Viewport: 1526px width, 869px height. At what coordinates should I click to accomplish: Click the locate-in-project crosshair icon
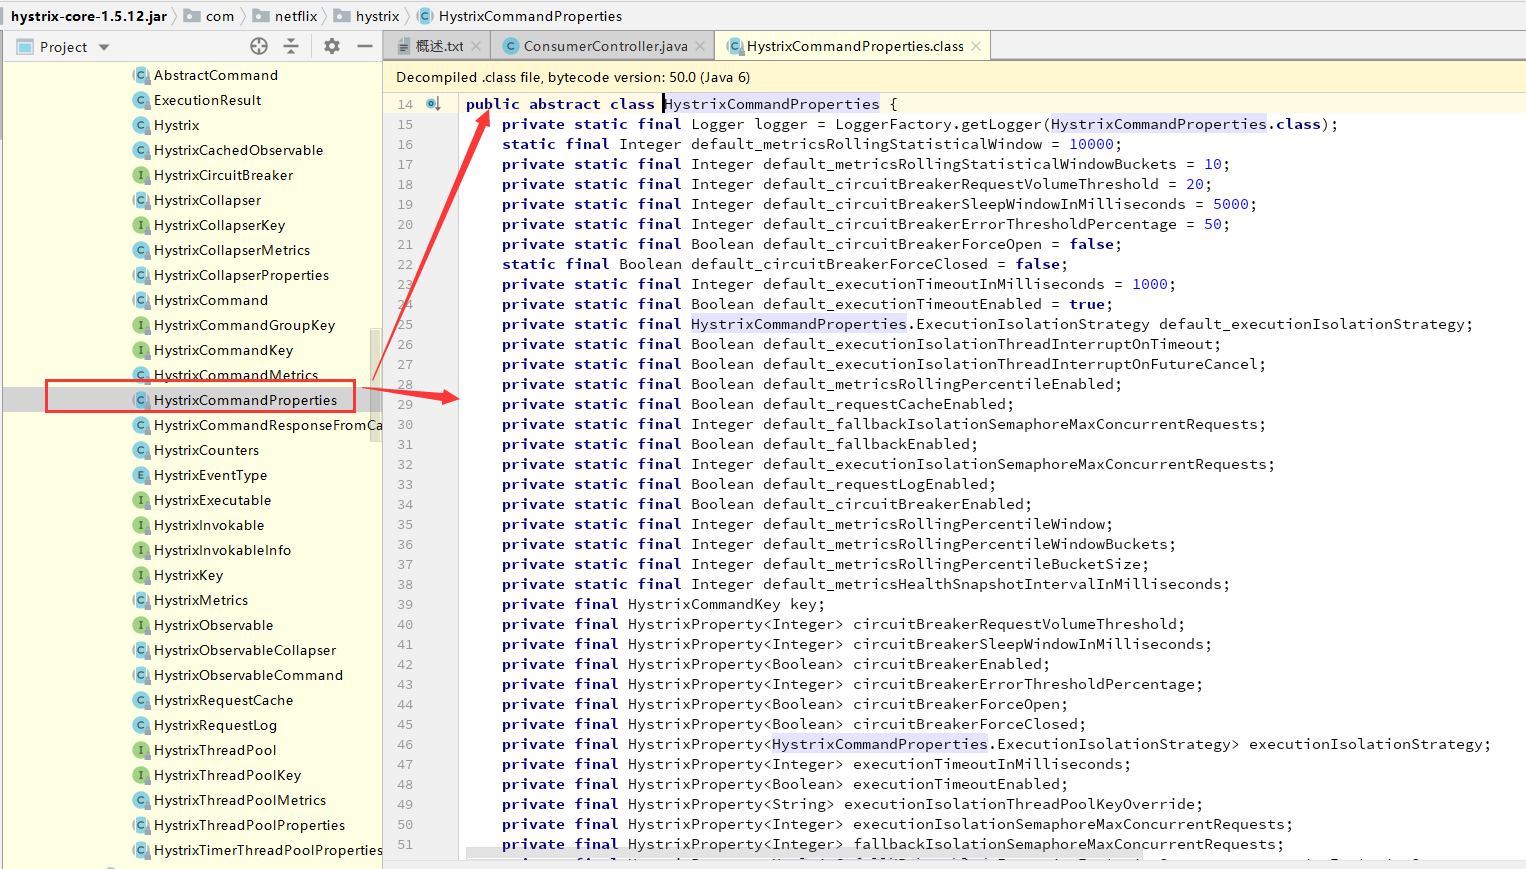pyautogui.click(x=259, y=46)
